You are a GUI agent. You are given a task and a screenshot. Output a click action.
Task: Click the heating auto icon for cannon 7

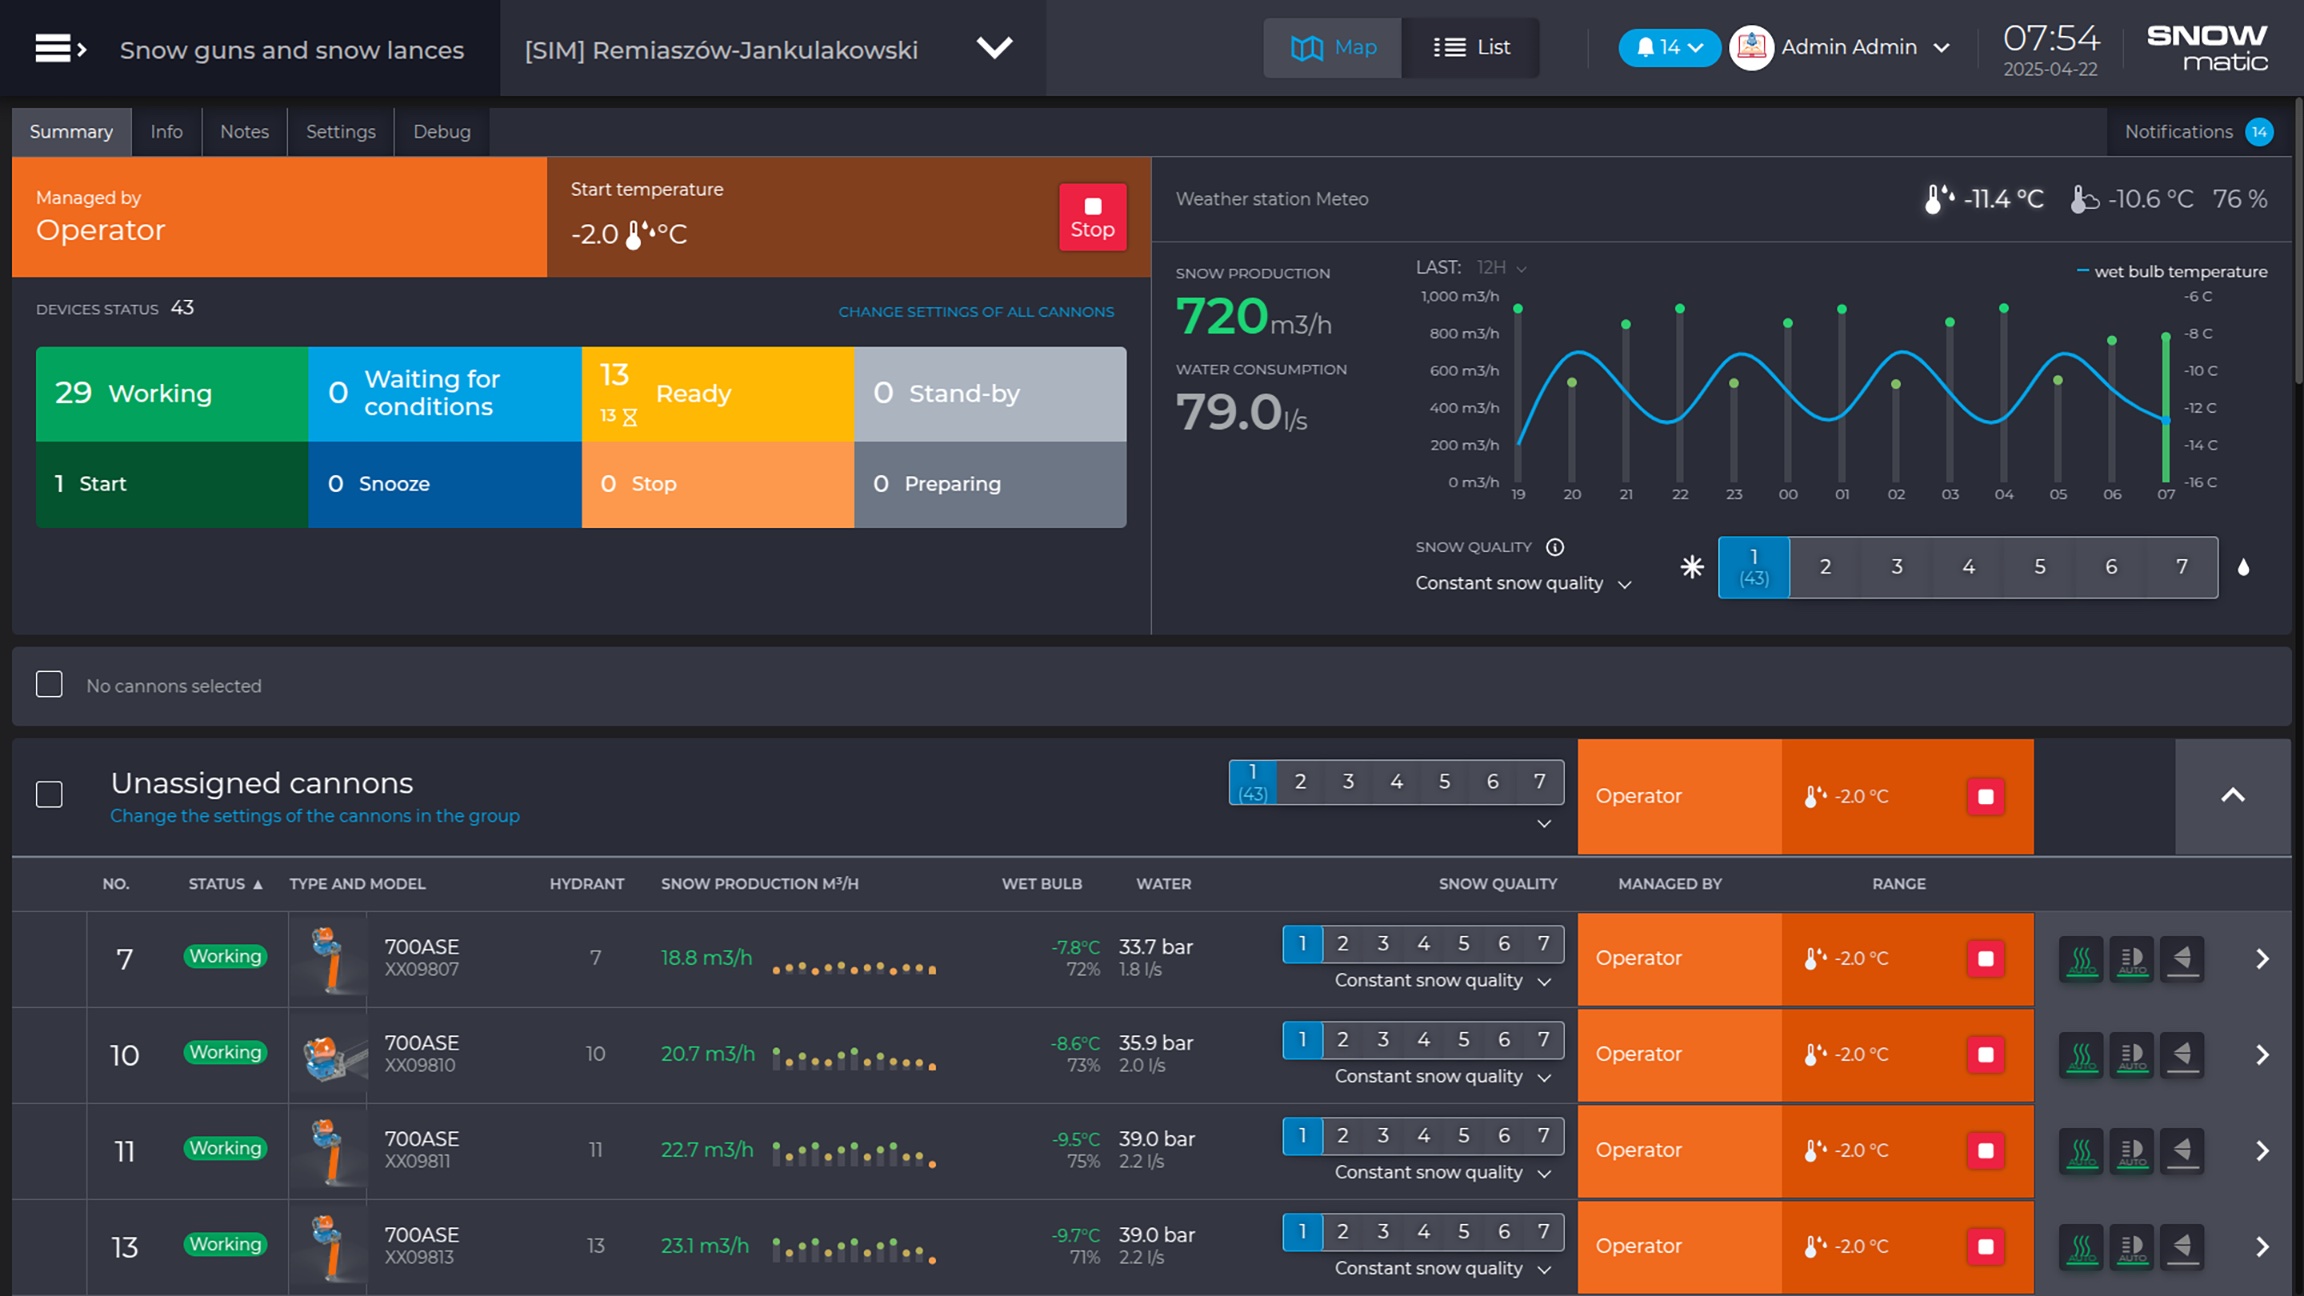[2081, 960]
